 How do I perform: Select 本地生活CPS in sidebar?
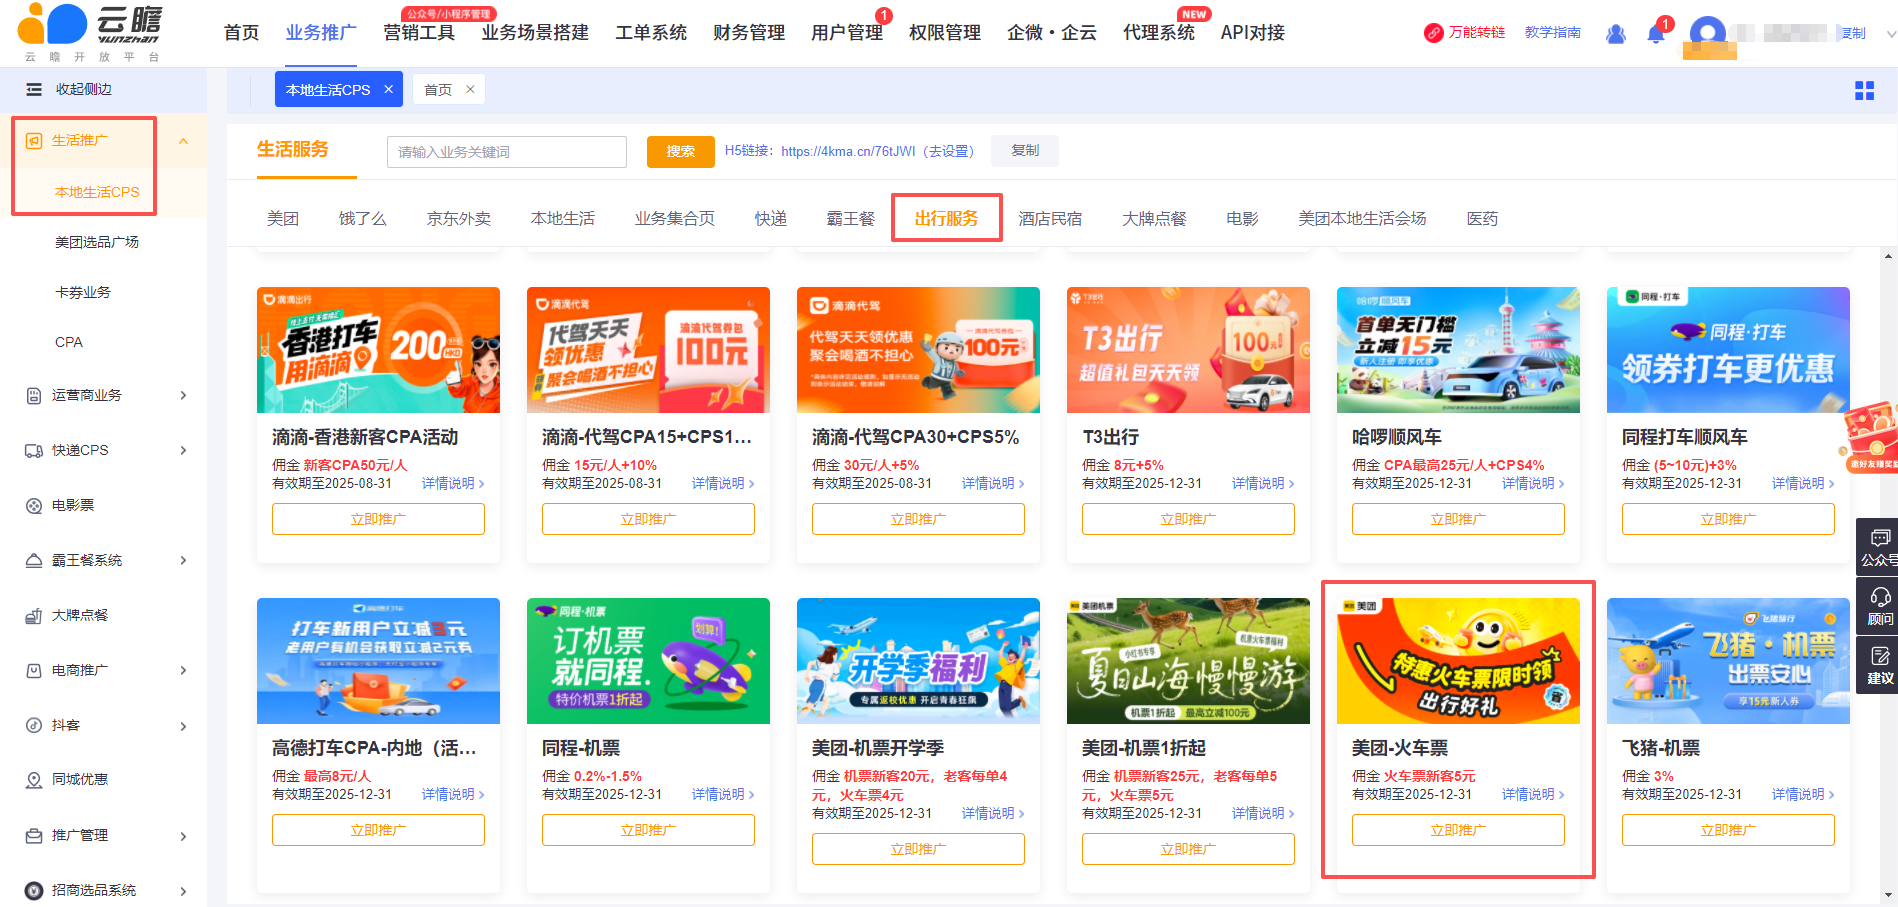(x=97, y=192)
